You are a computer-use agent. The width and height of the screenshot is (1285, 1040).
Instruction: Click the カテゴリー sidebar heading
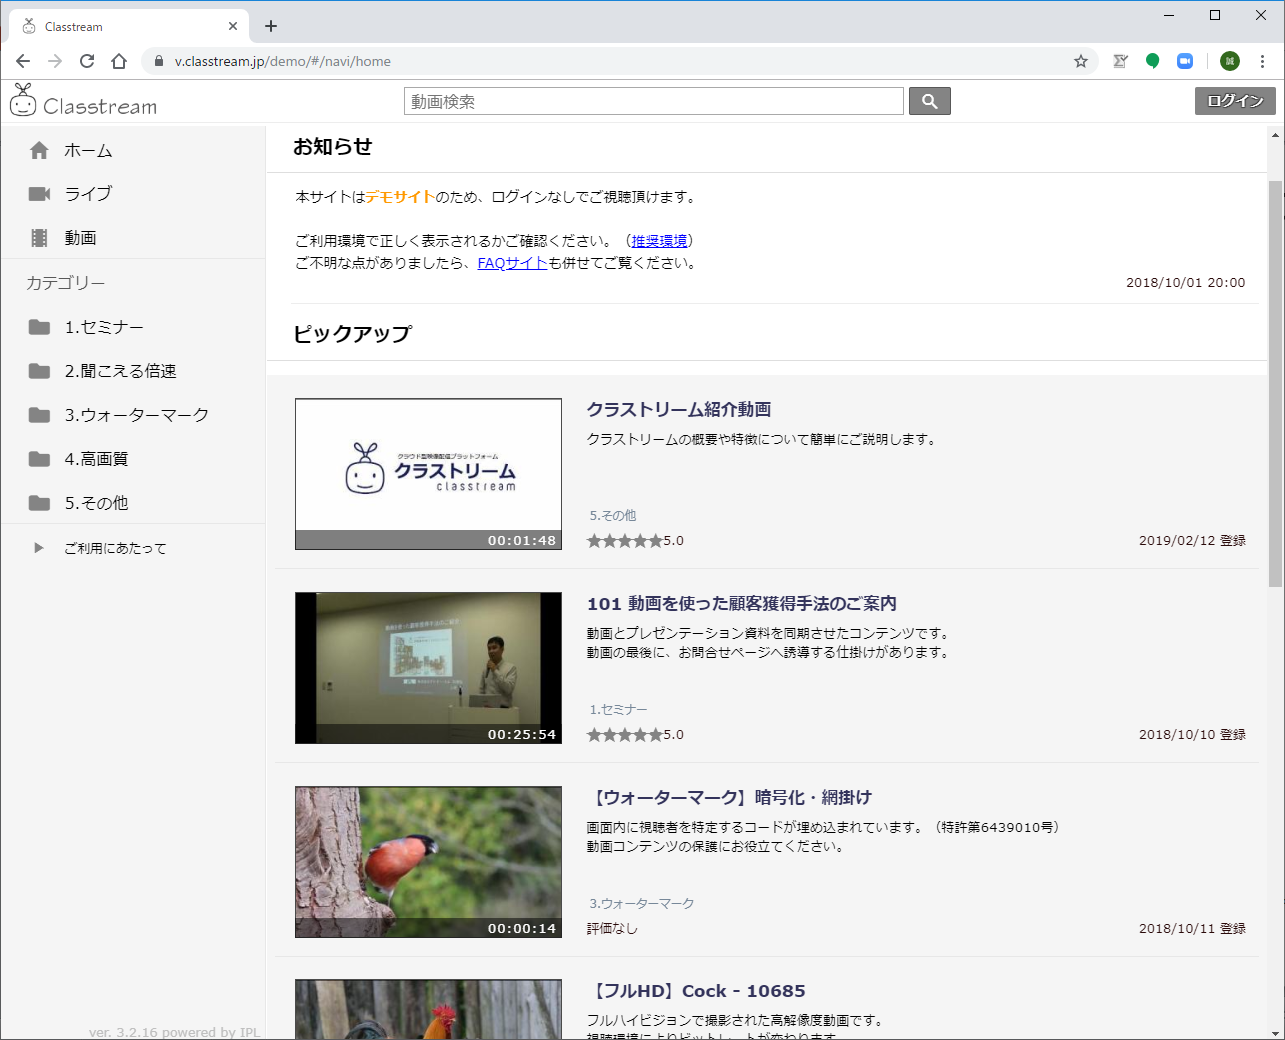[66, 283]
